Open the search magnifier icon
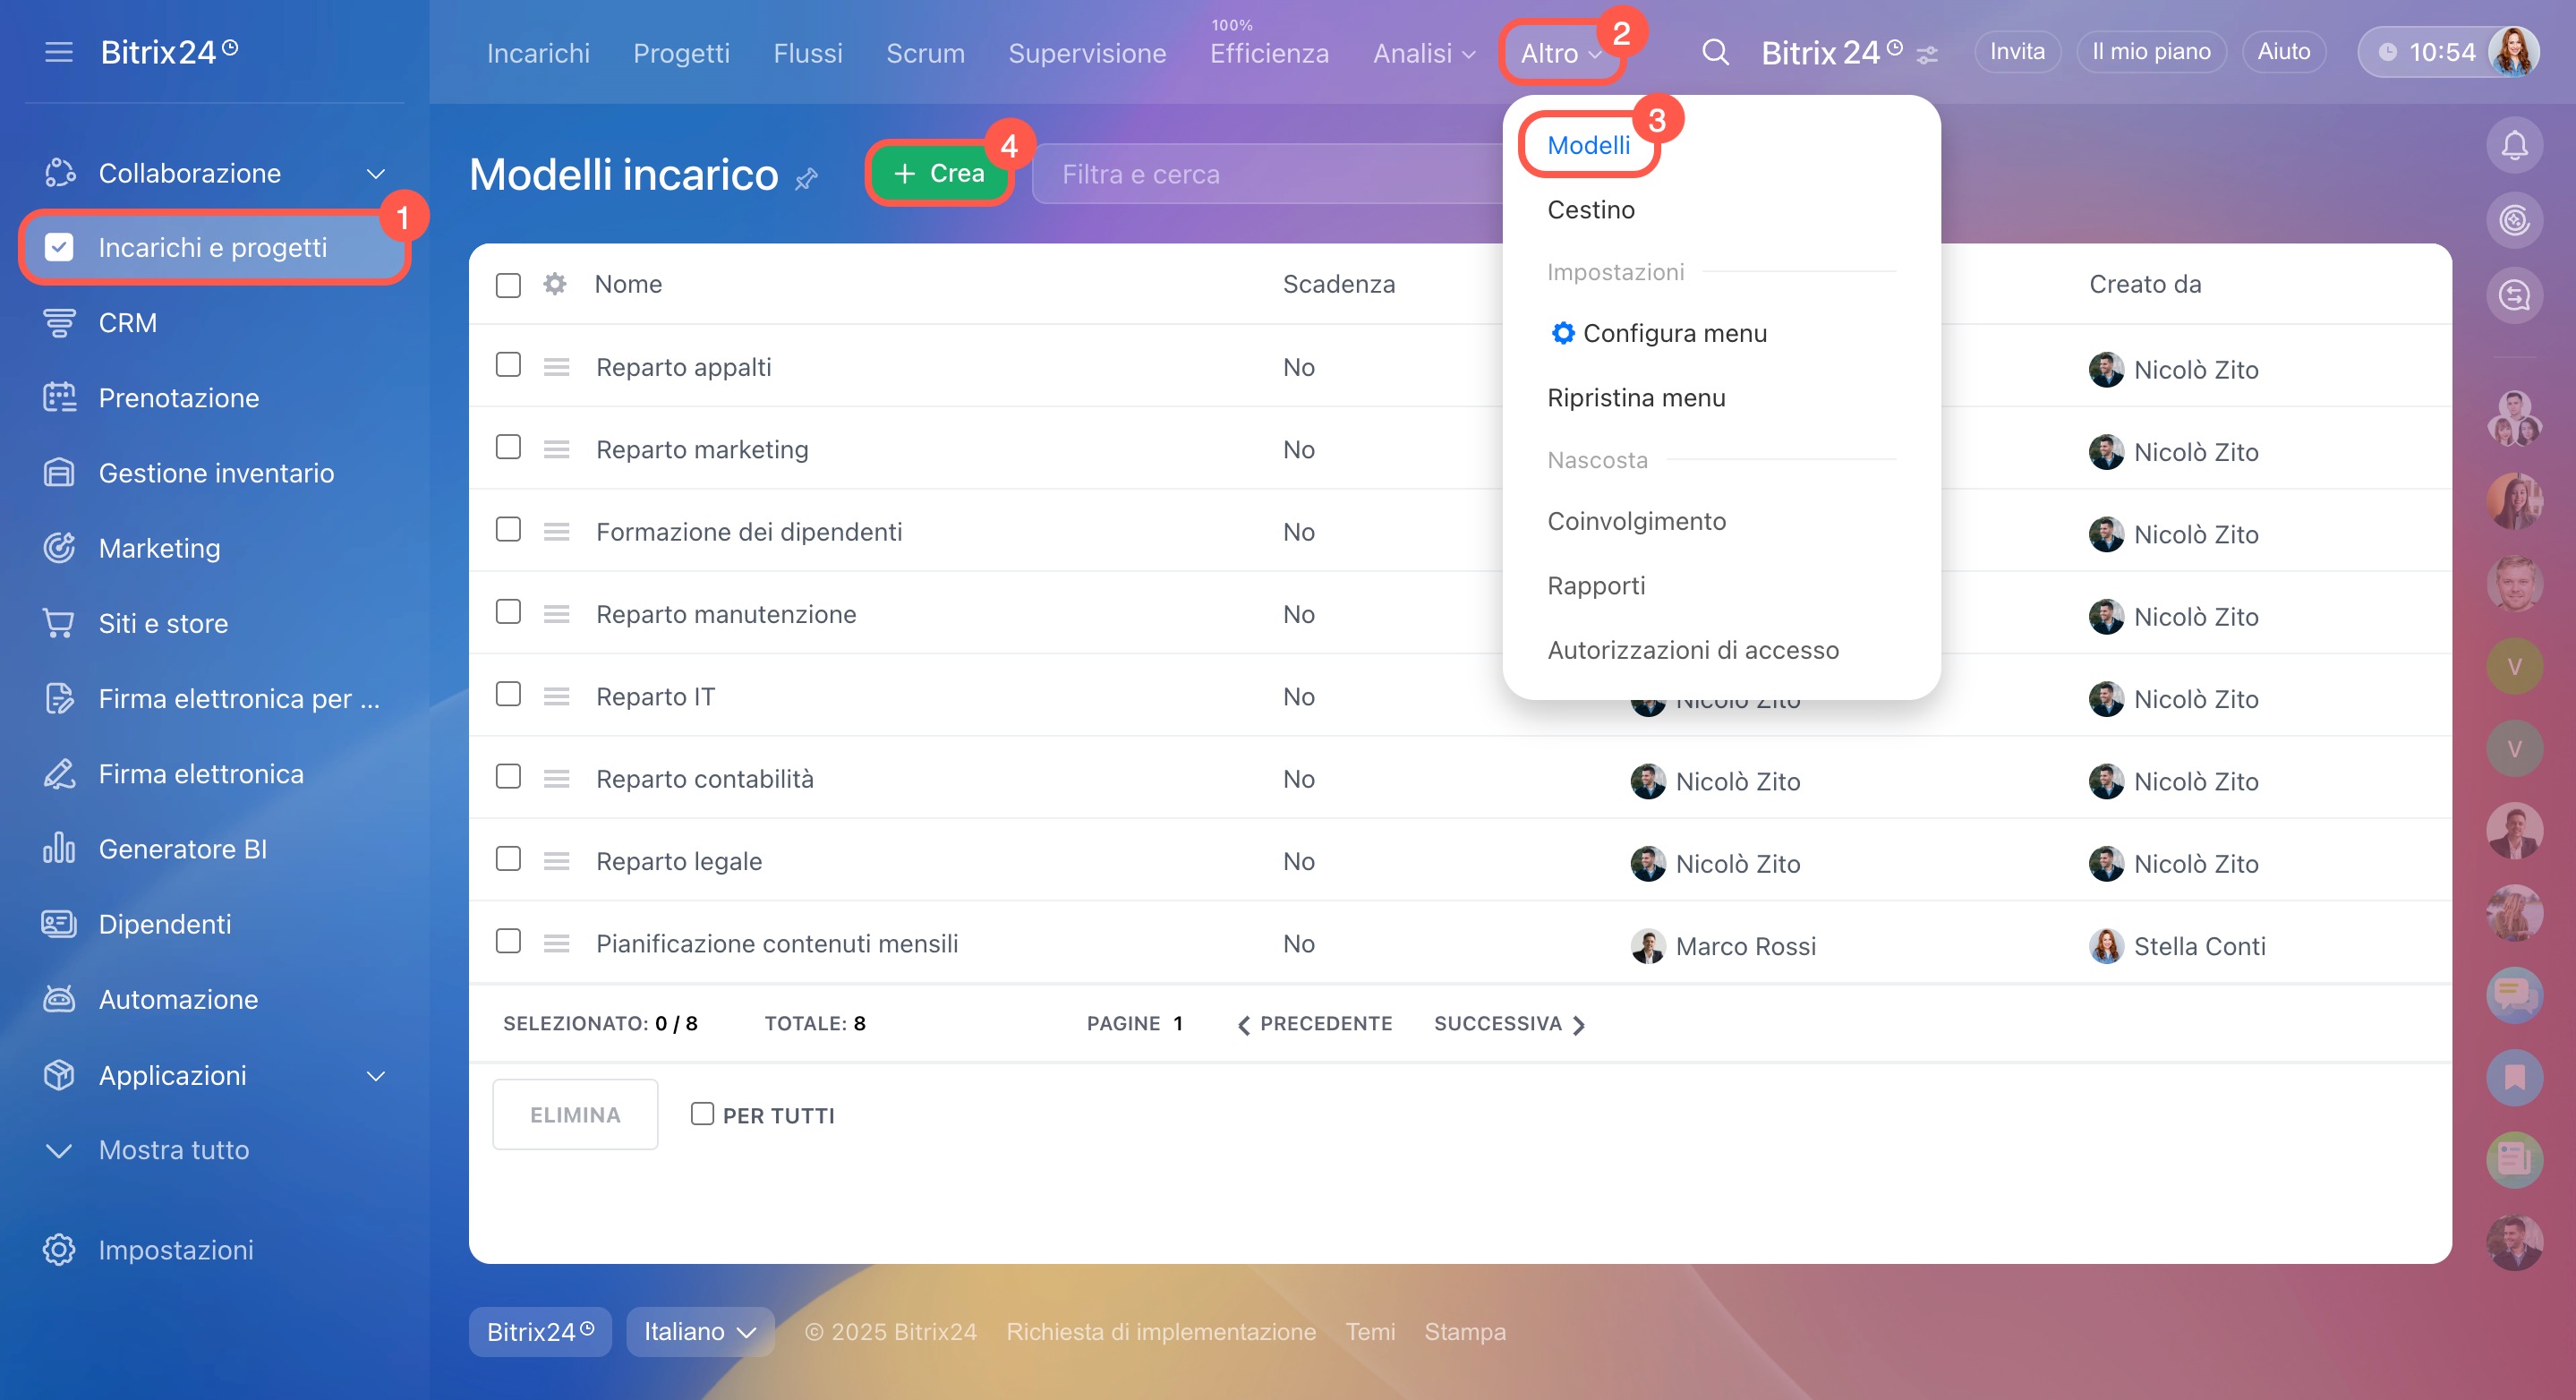Viewport: 2576px width, 1400px height. (1715, 52)
